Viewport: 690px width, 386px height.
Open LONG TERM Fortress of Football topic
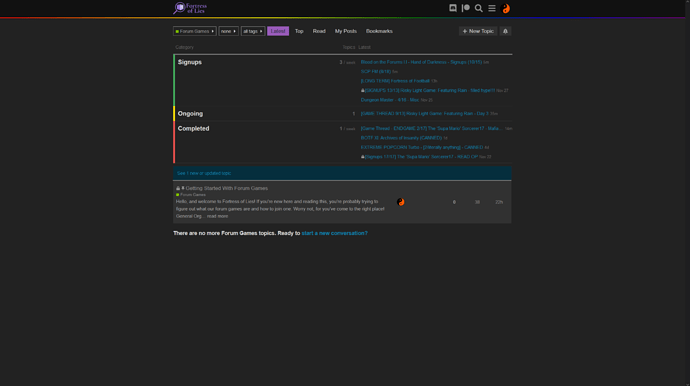point(395,81)
